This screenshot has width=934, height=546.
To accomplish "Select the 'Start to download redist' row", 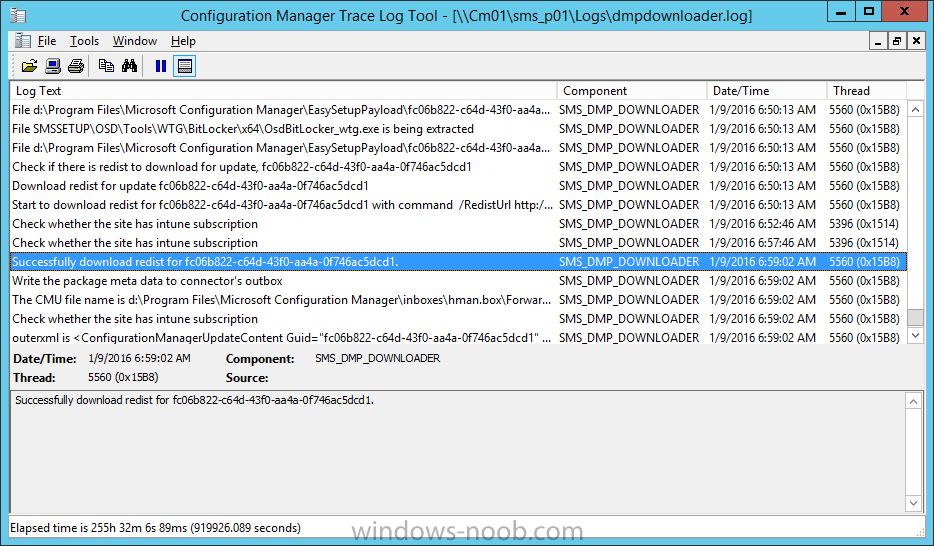I will point(458,205).
